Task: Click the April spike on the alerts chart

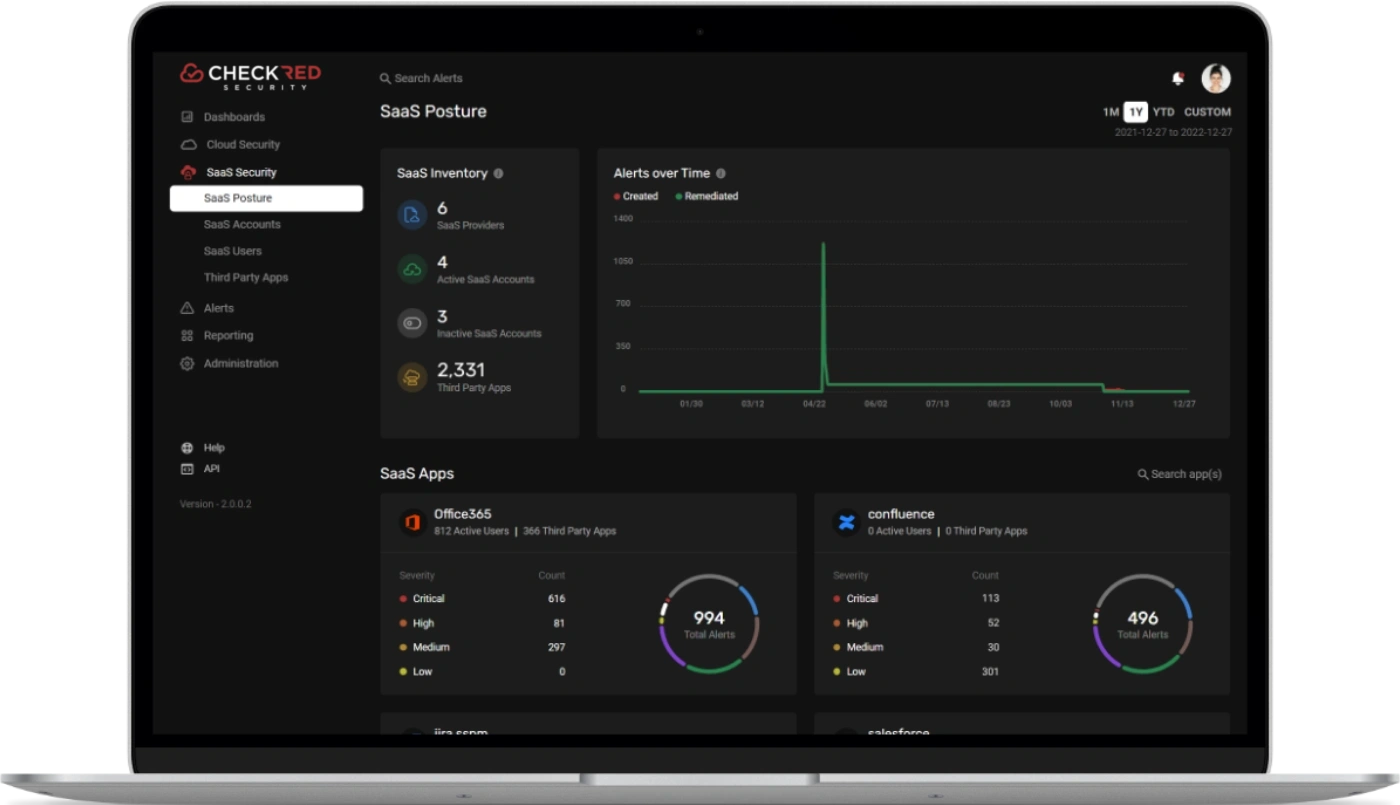Action: pos(823,315)
